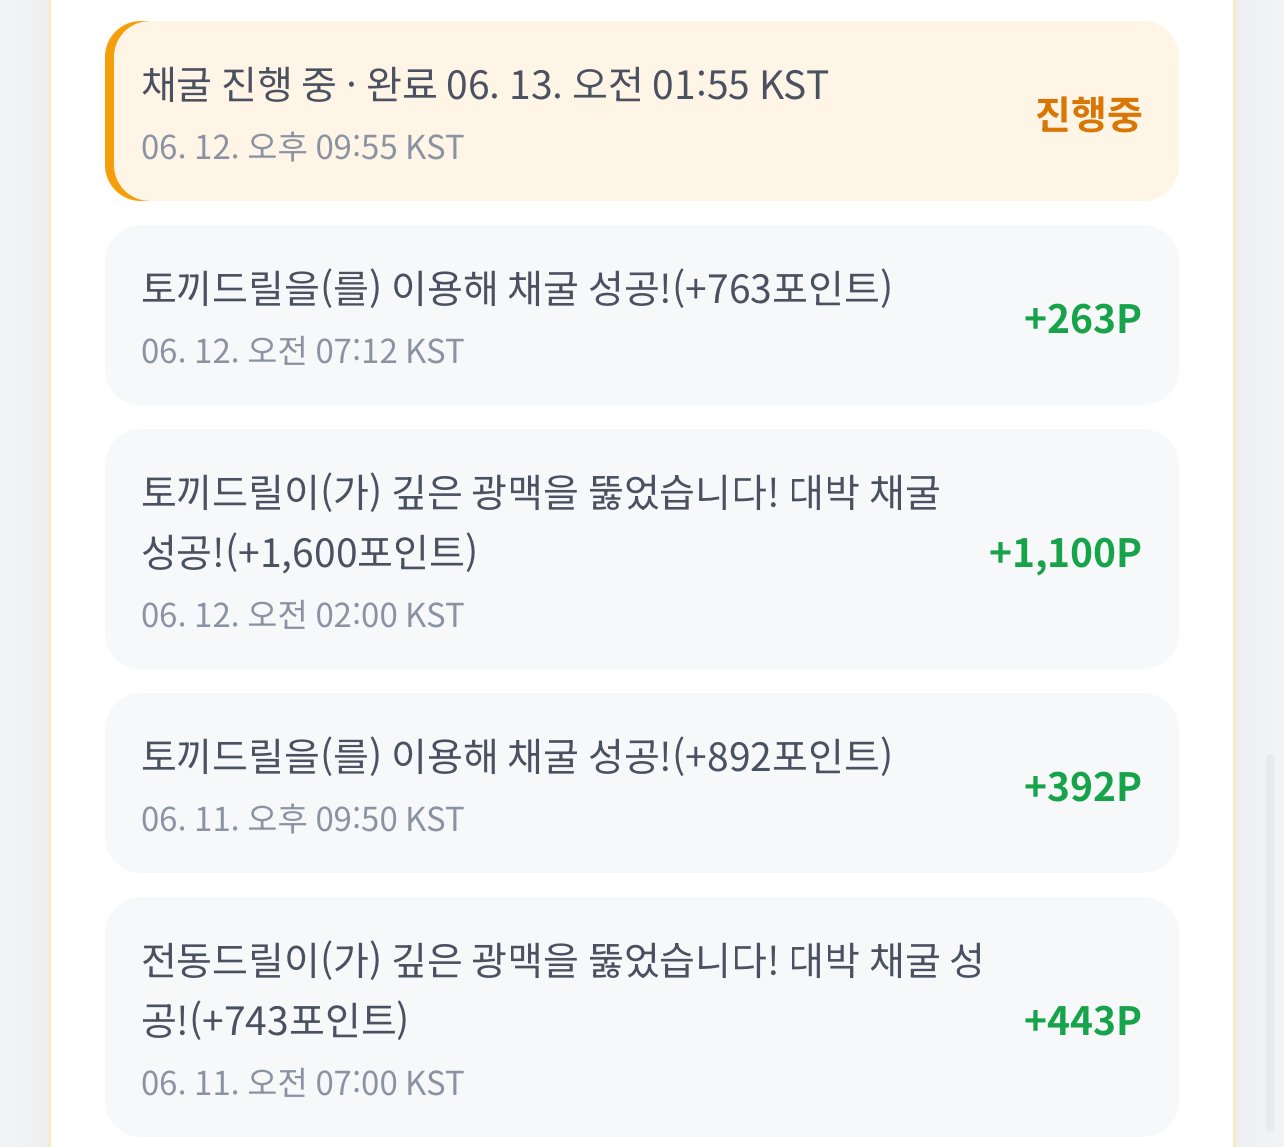Select the 토끼드릴이(가) 깊은 광맥을 뚫었습니다 text
The height and width of the screenshot is (1147, 1284).
coord(460,493)
